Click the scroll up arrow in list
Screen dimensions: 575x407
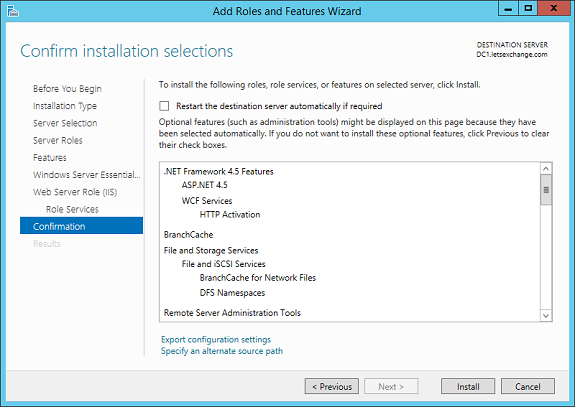coord(546,169)
